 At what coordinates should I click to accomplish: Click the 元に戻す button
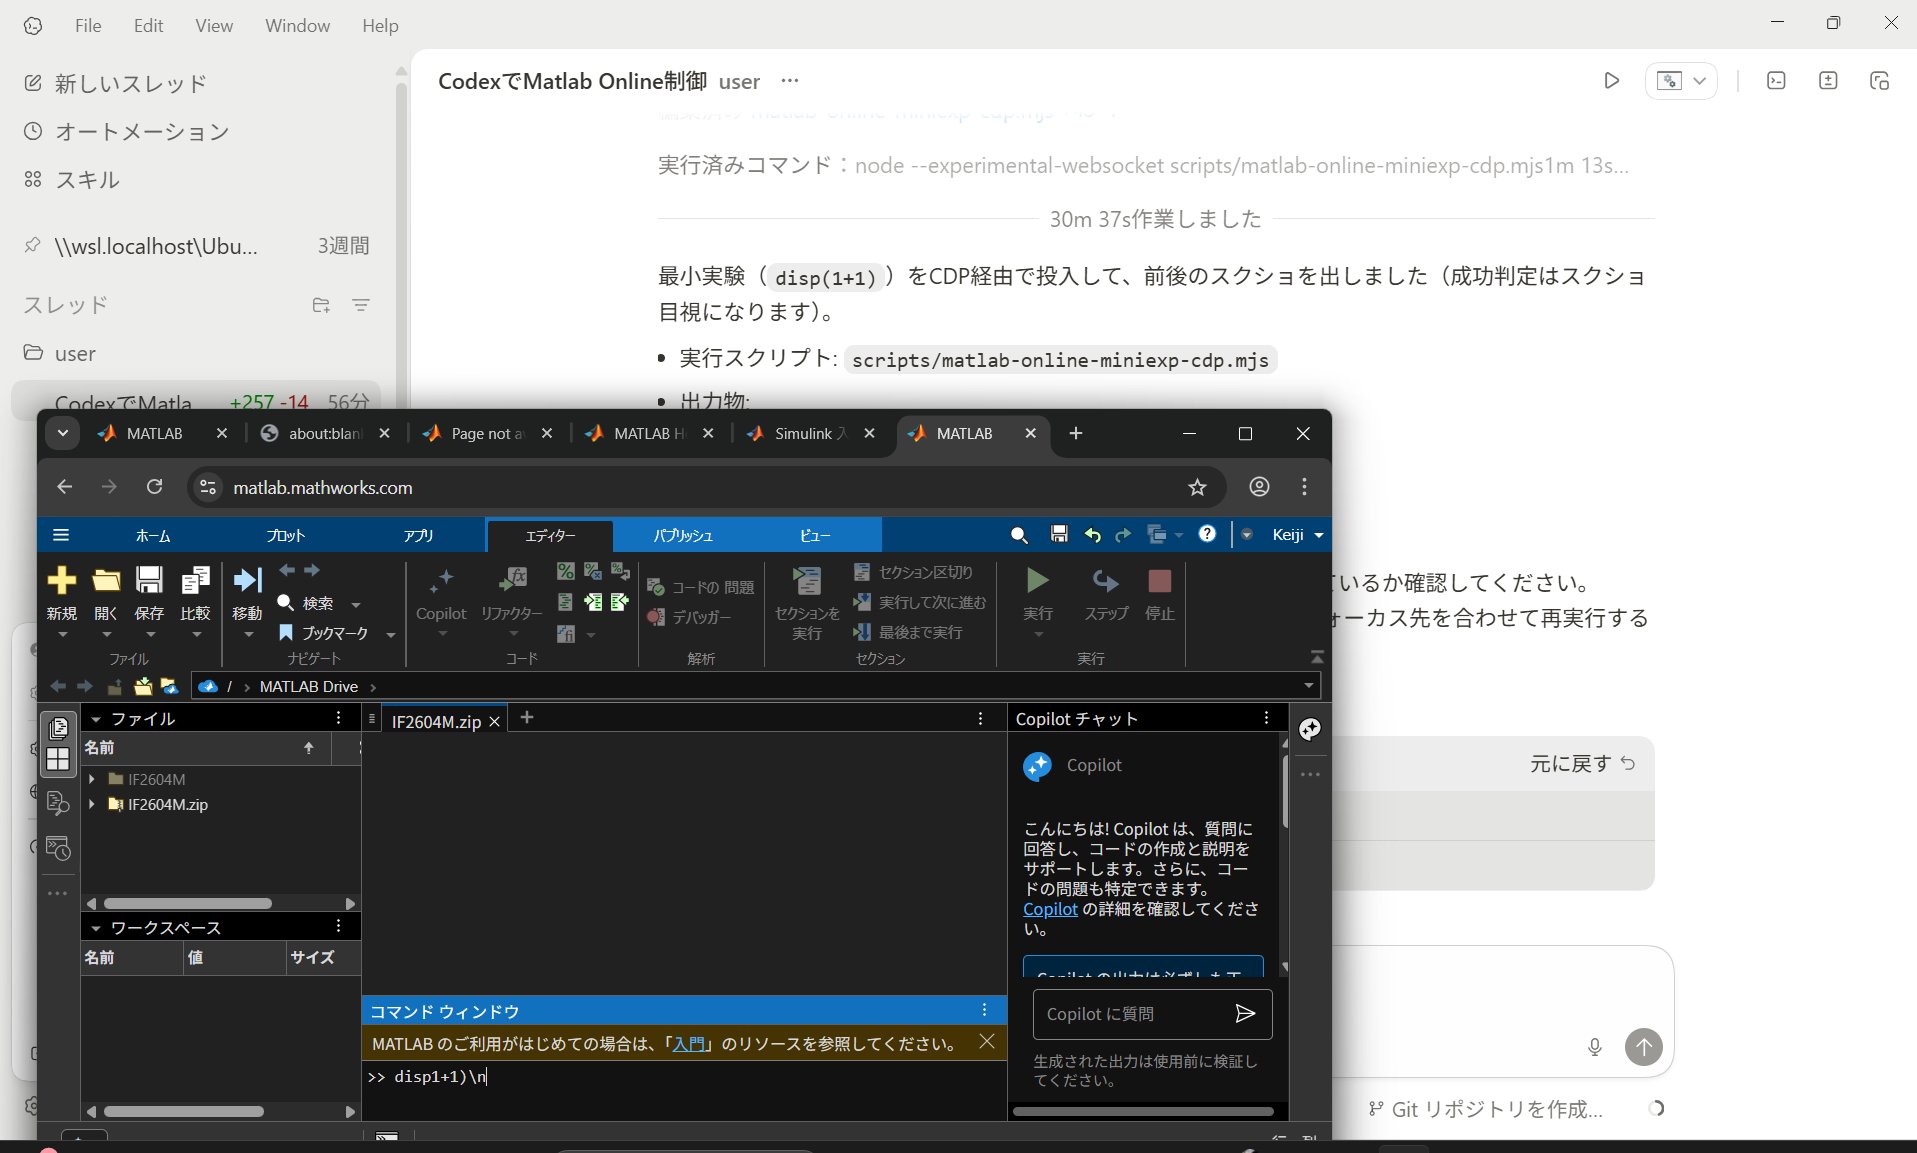click(x=1582, y=764)
